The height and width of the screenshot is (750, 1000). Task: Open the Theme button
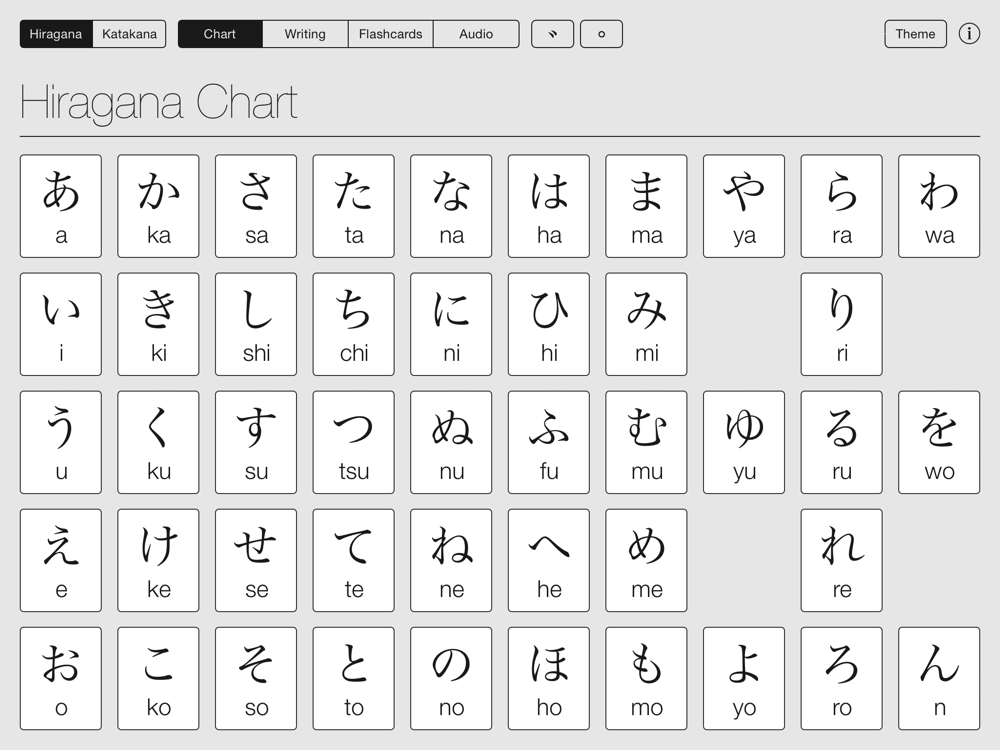pos(915,34)
